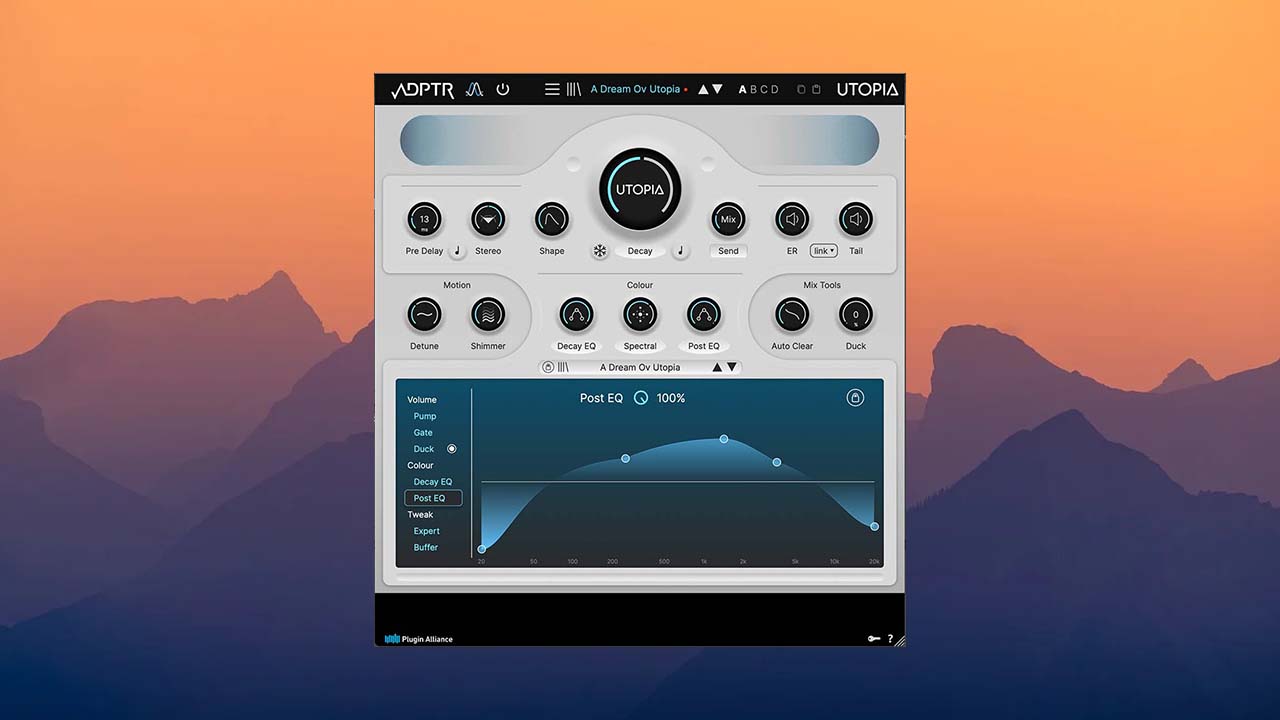Click the 100% scale knob beside Post EQ
Image resolution: width=1280 pixels, height=720 pixels.
click(x=640, y=397)
